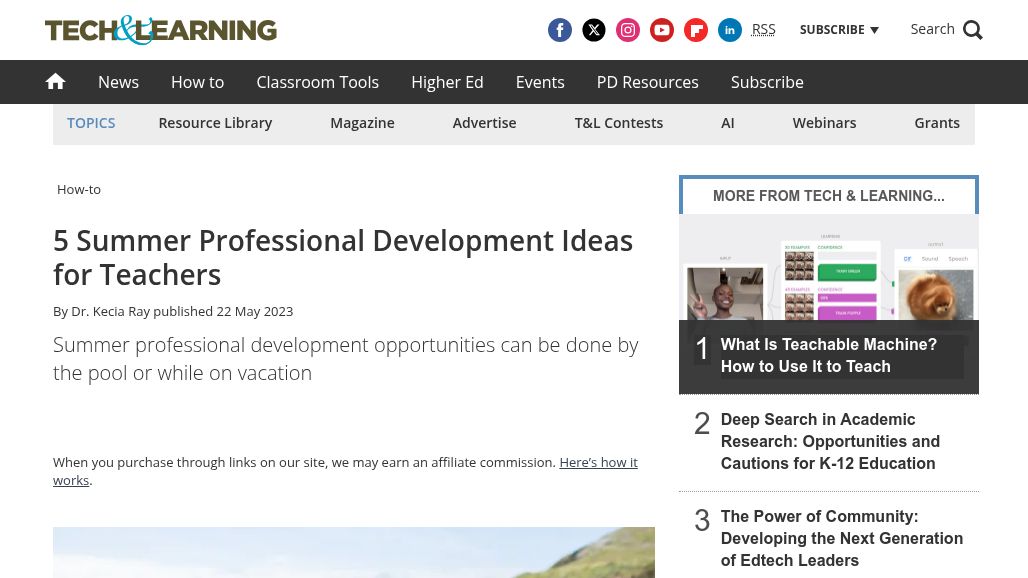
Task: Open the Tech & Learning Facebook page
Action: click(559, 30)
